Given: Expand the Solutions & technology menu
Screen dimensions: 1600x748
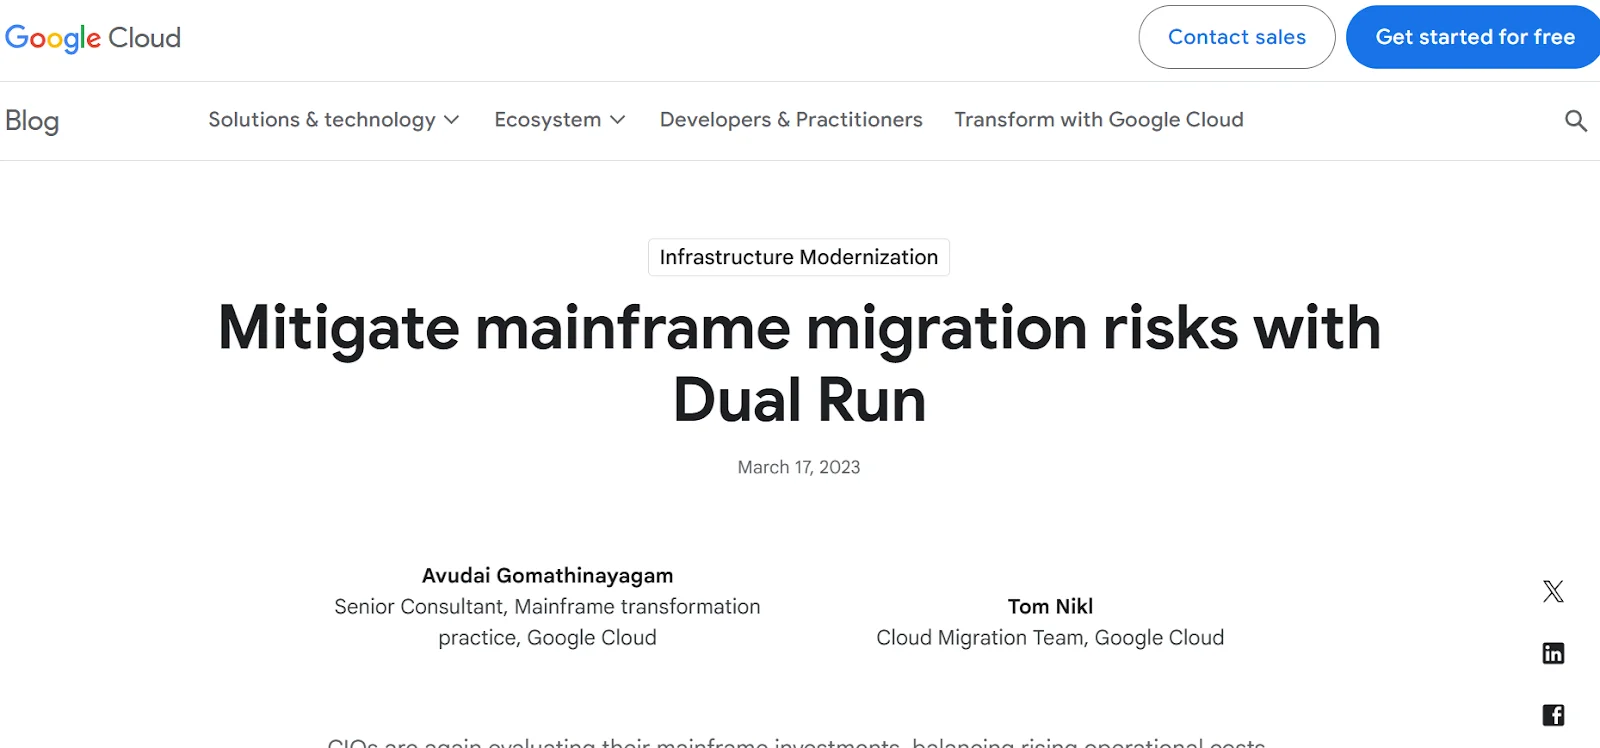Looking at the screenshot, I should [x=334, y=120].
